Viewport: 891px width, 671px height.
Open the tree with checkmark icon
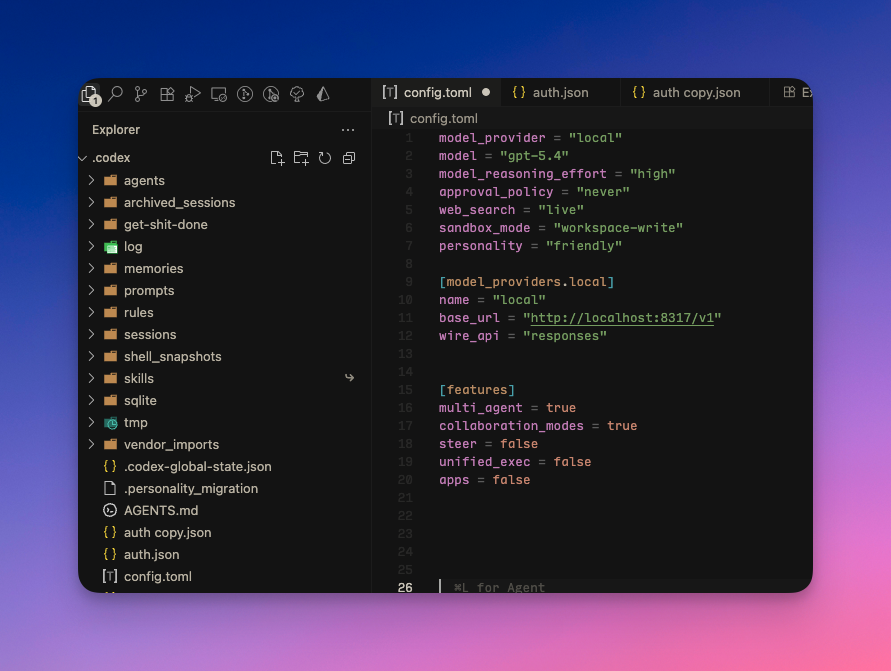click(297, 94)
